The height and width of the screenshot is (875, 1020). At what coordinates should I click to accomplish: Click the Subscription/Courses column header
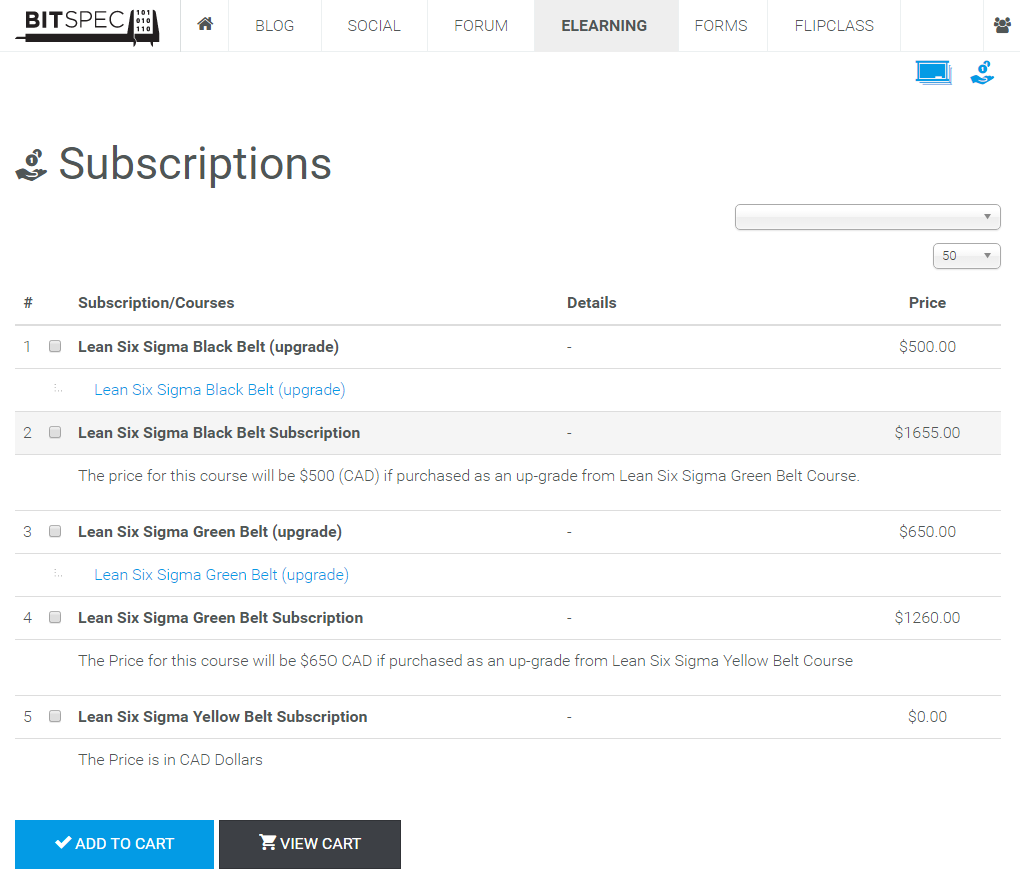(x=156, y=303)
